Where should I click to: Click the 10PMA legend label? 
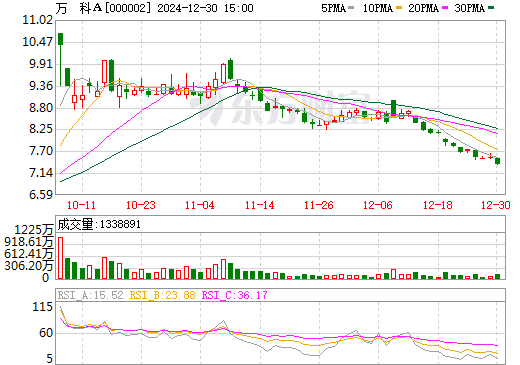pos(377,8)
